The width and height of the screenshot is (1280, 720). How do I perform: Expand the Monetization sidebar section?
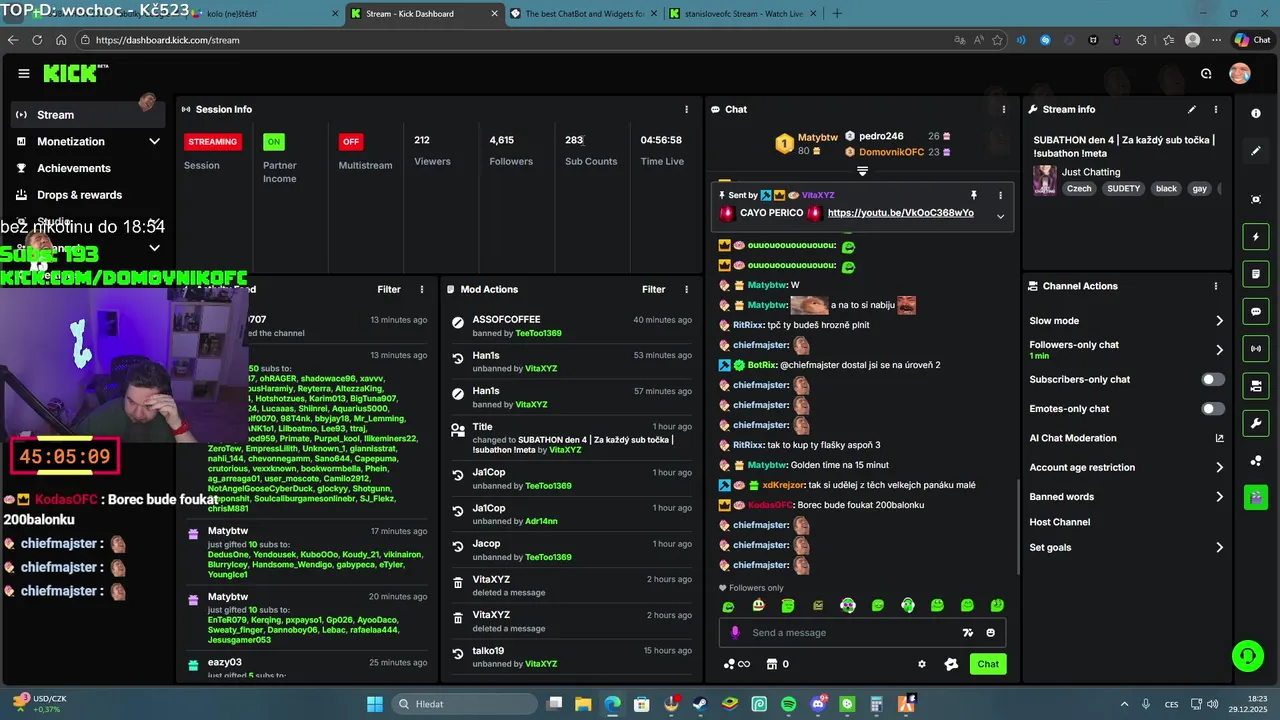[89, 141]
